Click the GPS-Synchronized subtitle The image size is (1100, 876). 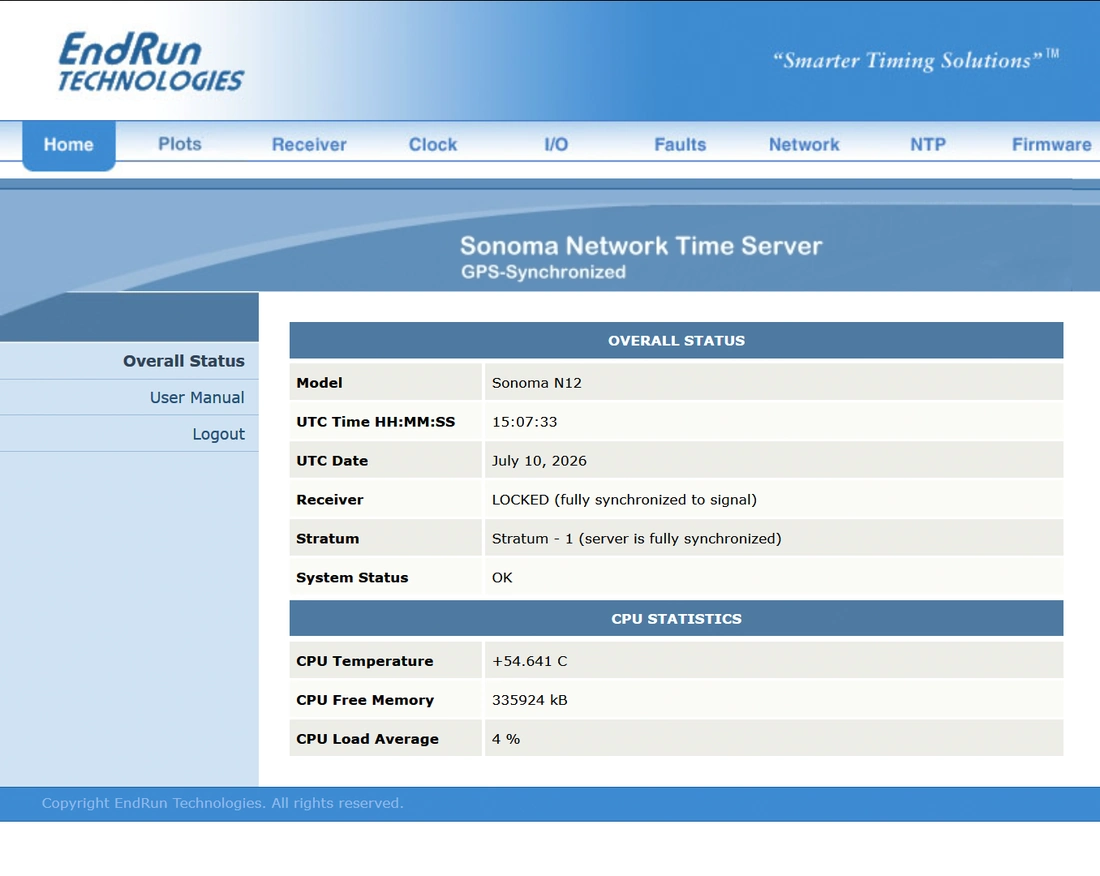[x=543, y=272]
